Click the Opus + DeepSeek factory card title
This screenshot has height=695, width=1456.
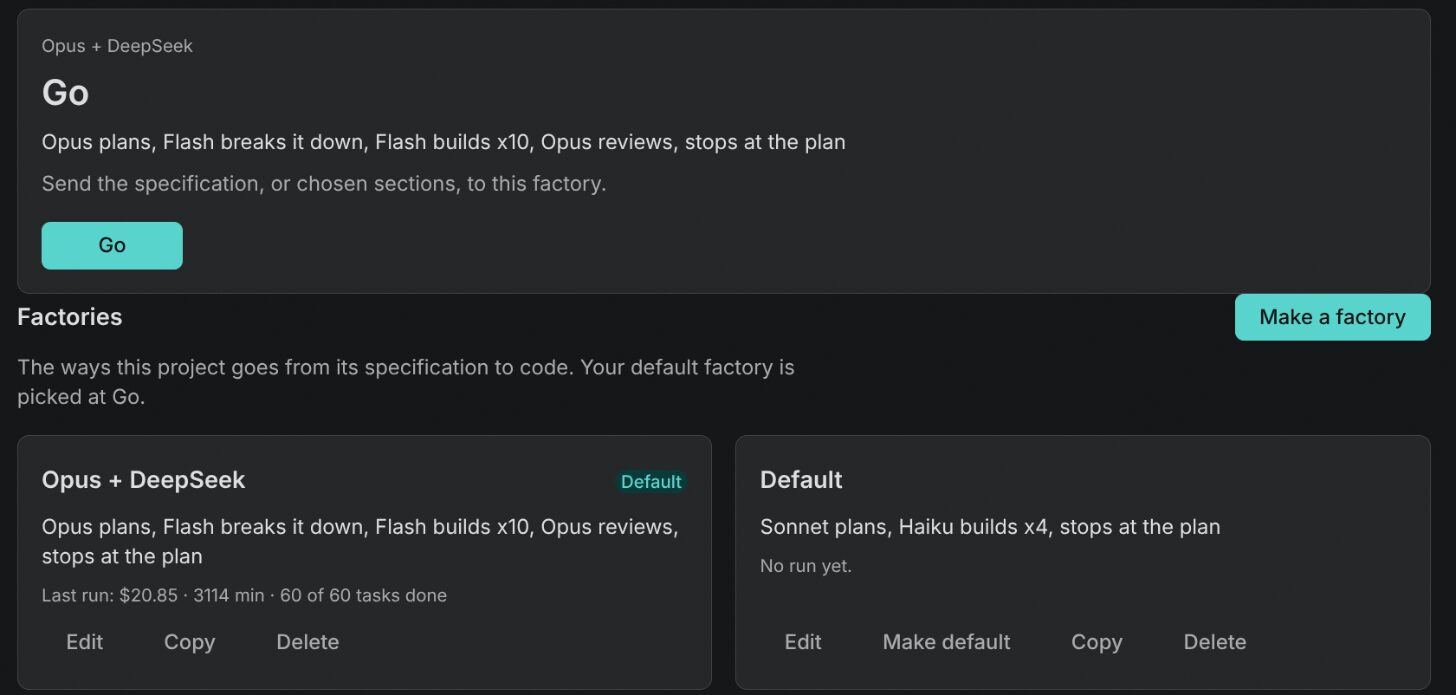(x=144, y=480)
